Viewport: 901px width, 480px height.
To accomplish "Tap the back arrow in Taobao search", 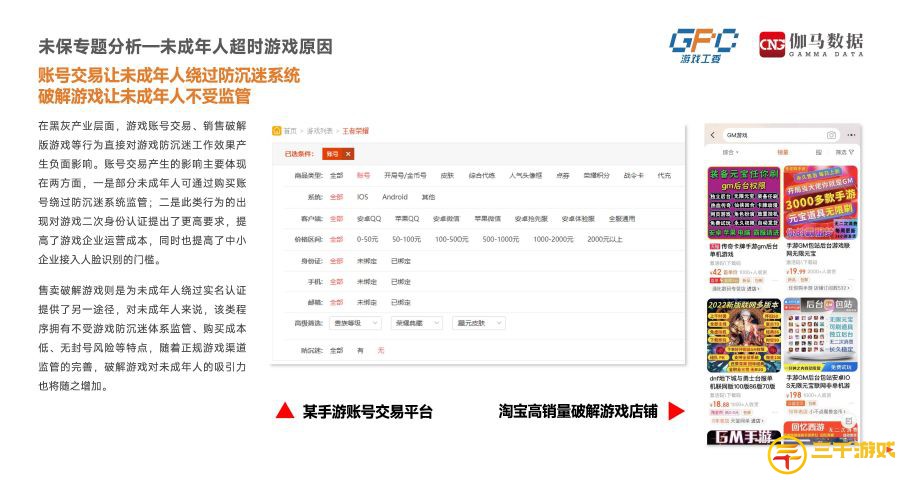I will click(x=713, y=135).
